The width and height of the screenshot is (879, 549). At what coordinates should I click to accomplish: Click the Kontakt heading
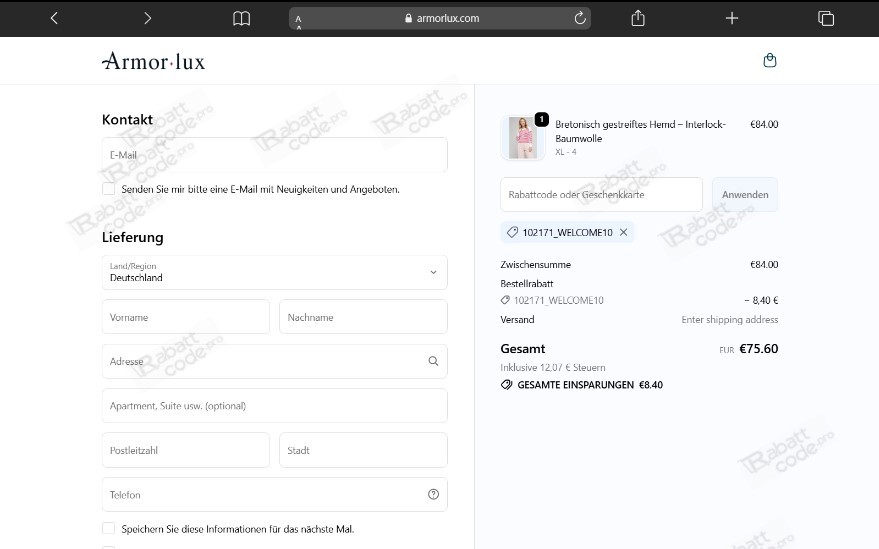(127, 119)
